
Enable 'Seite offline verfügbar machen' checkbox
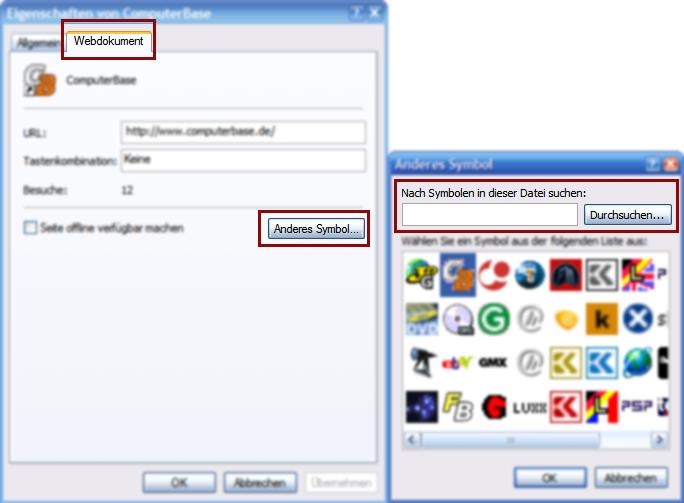point(30,228)
